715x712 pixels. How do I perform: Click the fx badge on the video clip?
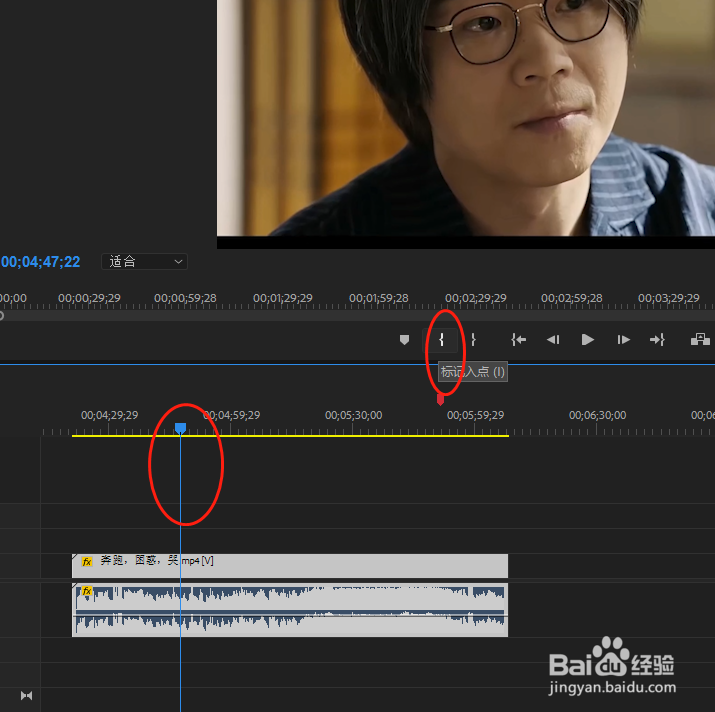point(87,561)
